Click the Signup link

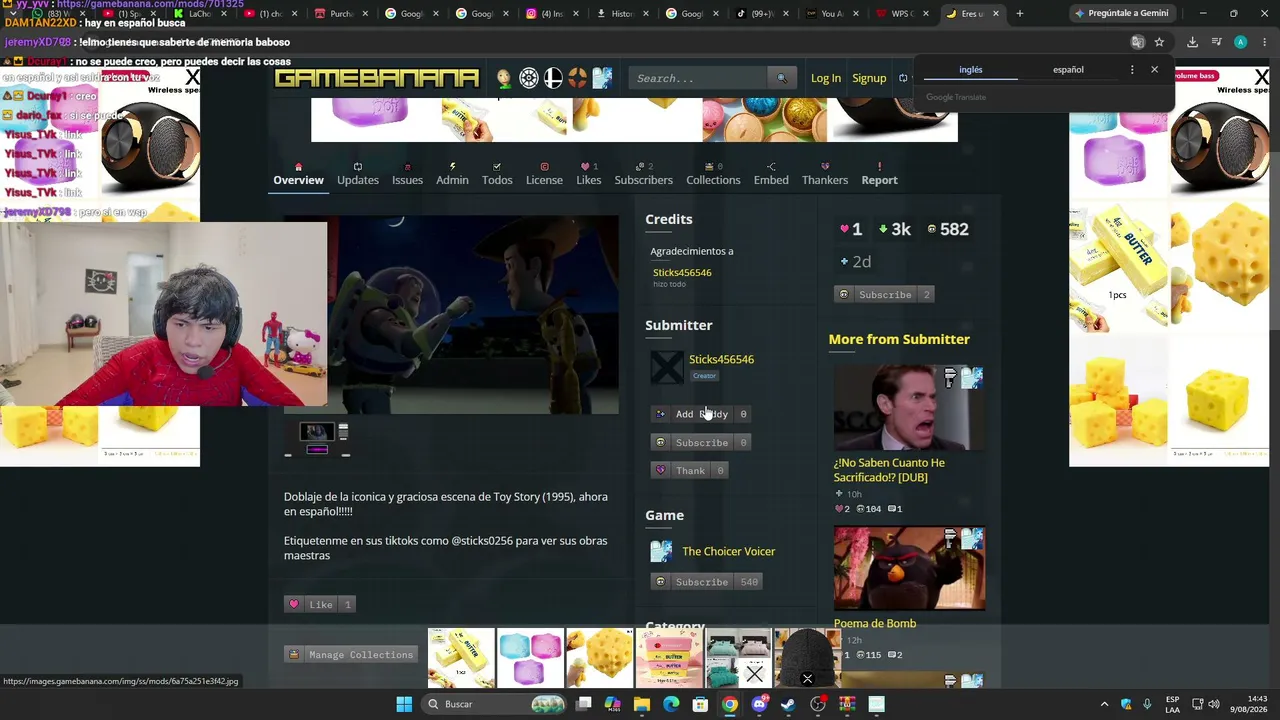click(869, 78)
